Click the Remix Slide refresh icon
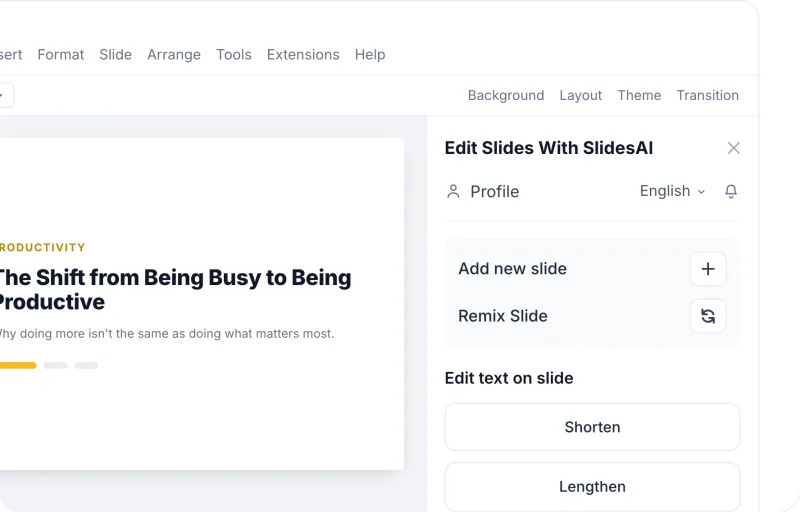Viewport: 800px width, 512px height. [708, 316]
